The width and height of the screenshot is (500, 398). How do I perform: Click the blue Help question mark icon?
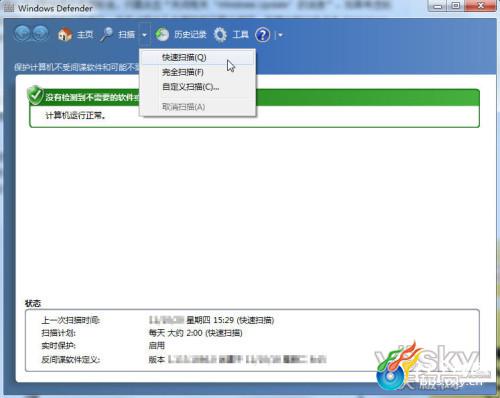(263, 35)
